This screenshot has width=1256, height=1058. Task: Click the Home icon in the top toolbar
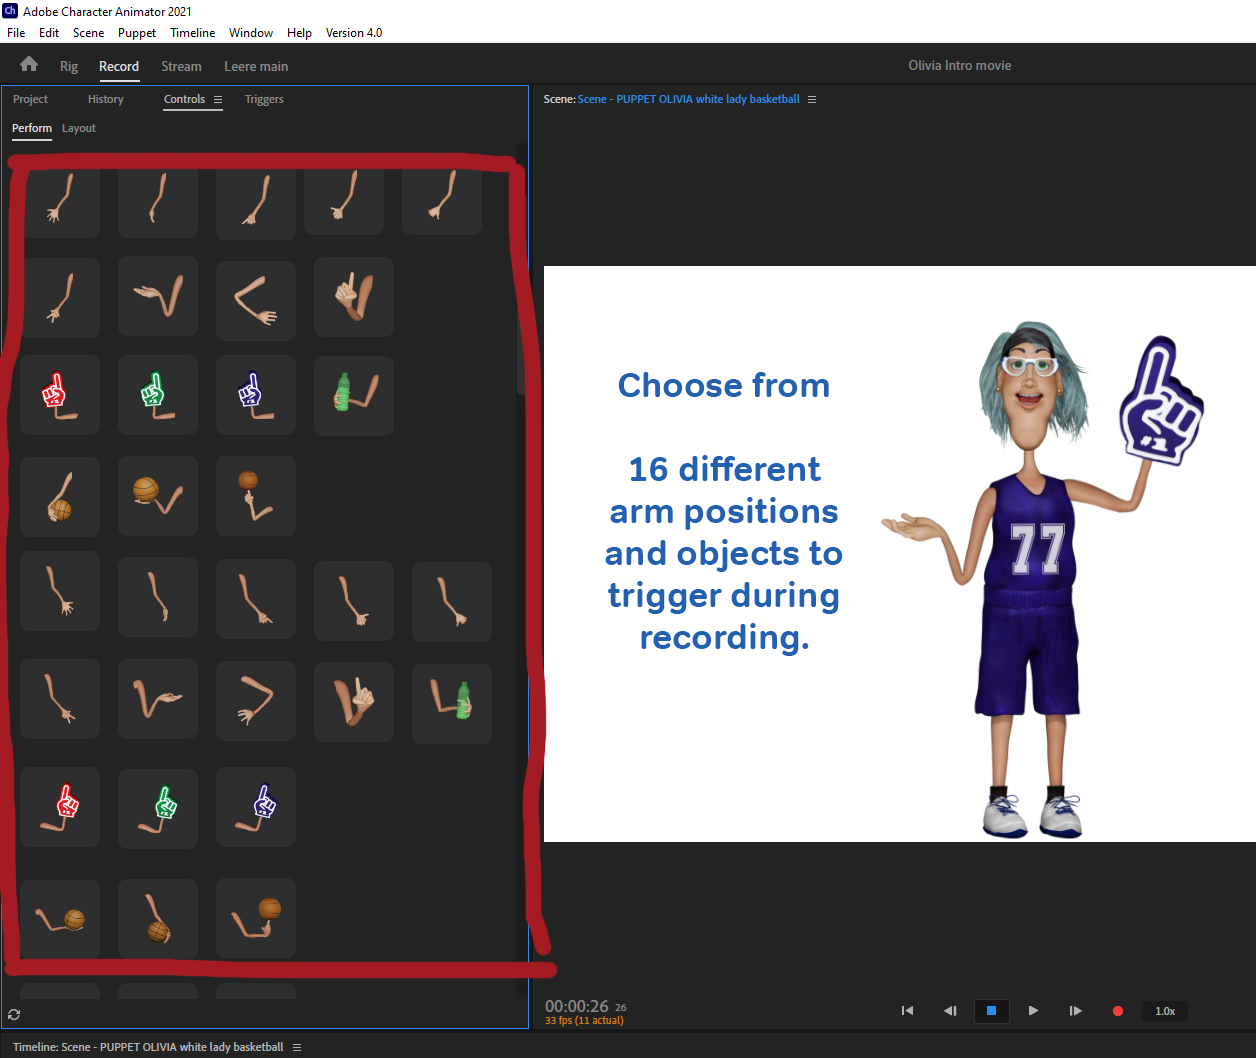point(28,63)
